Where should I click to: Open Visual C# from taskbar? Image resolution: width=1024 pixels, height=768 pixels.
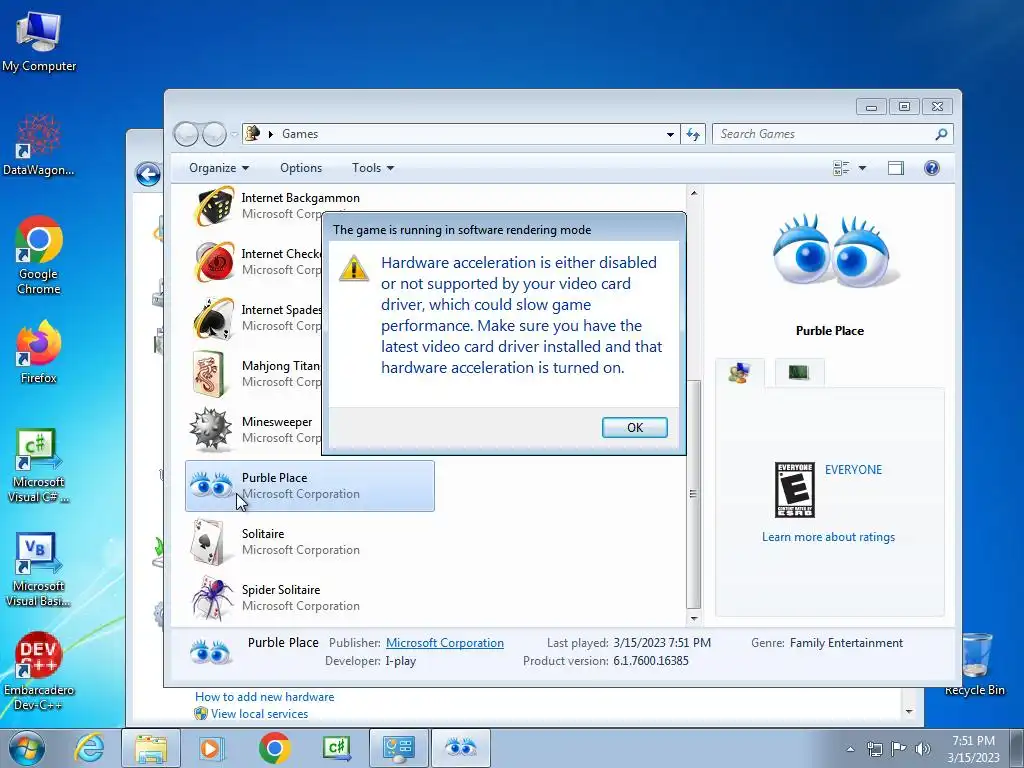click(336, 748)
